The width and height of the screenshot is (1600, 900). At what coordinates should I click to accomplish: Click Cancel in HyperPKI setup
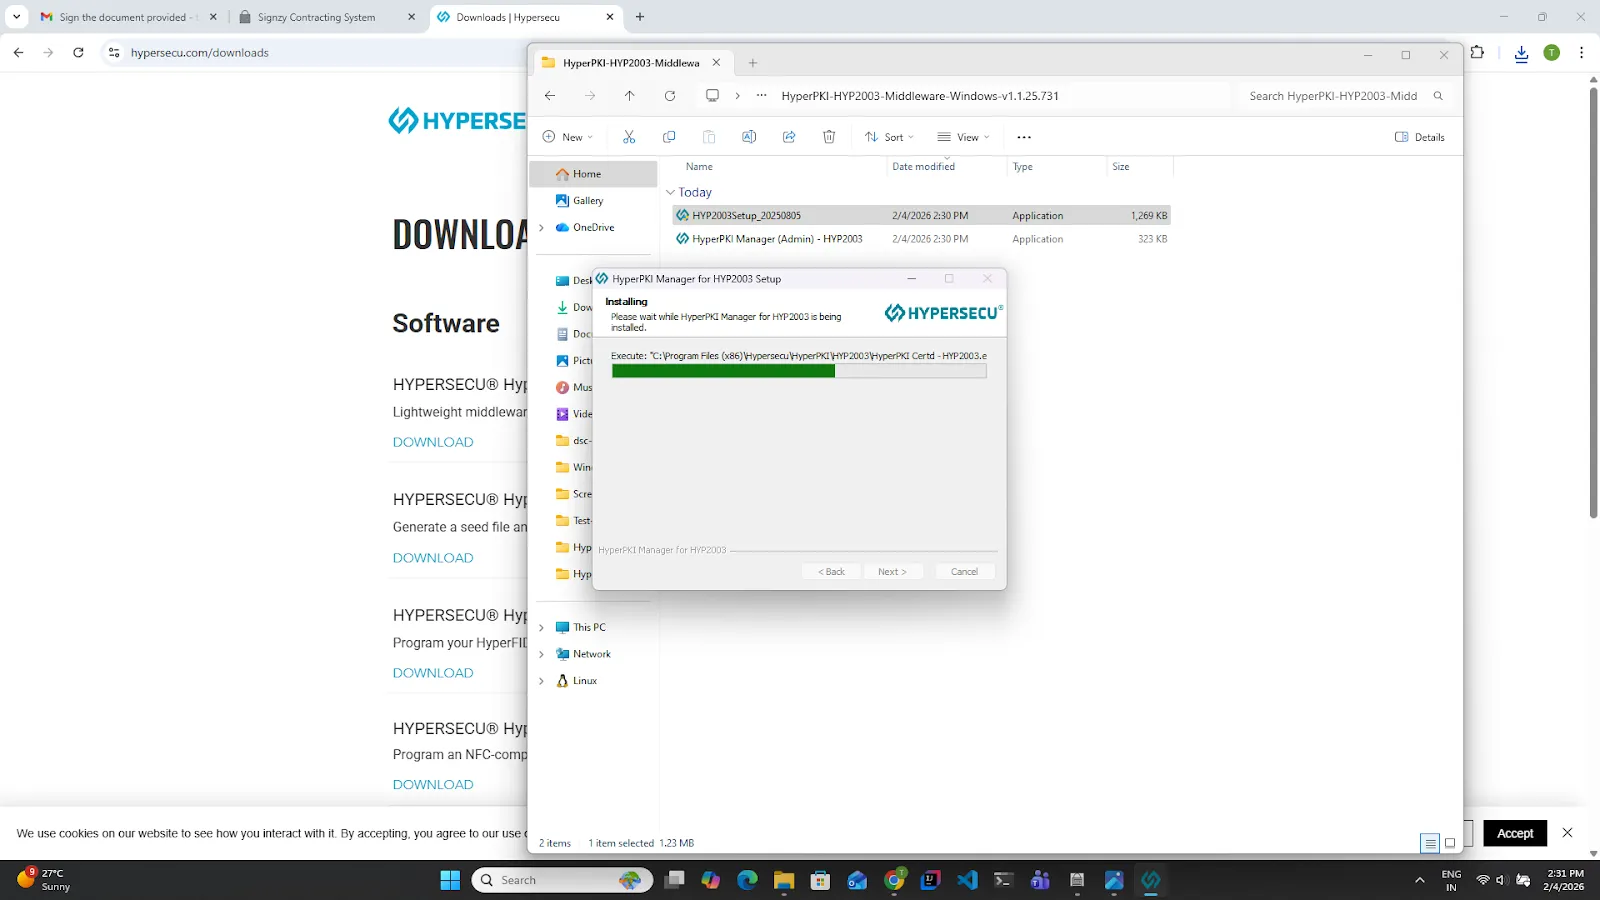tap(965, 572)
